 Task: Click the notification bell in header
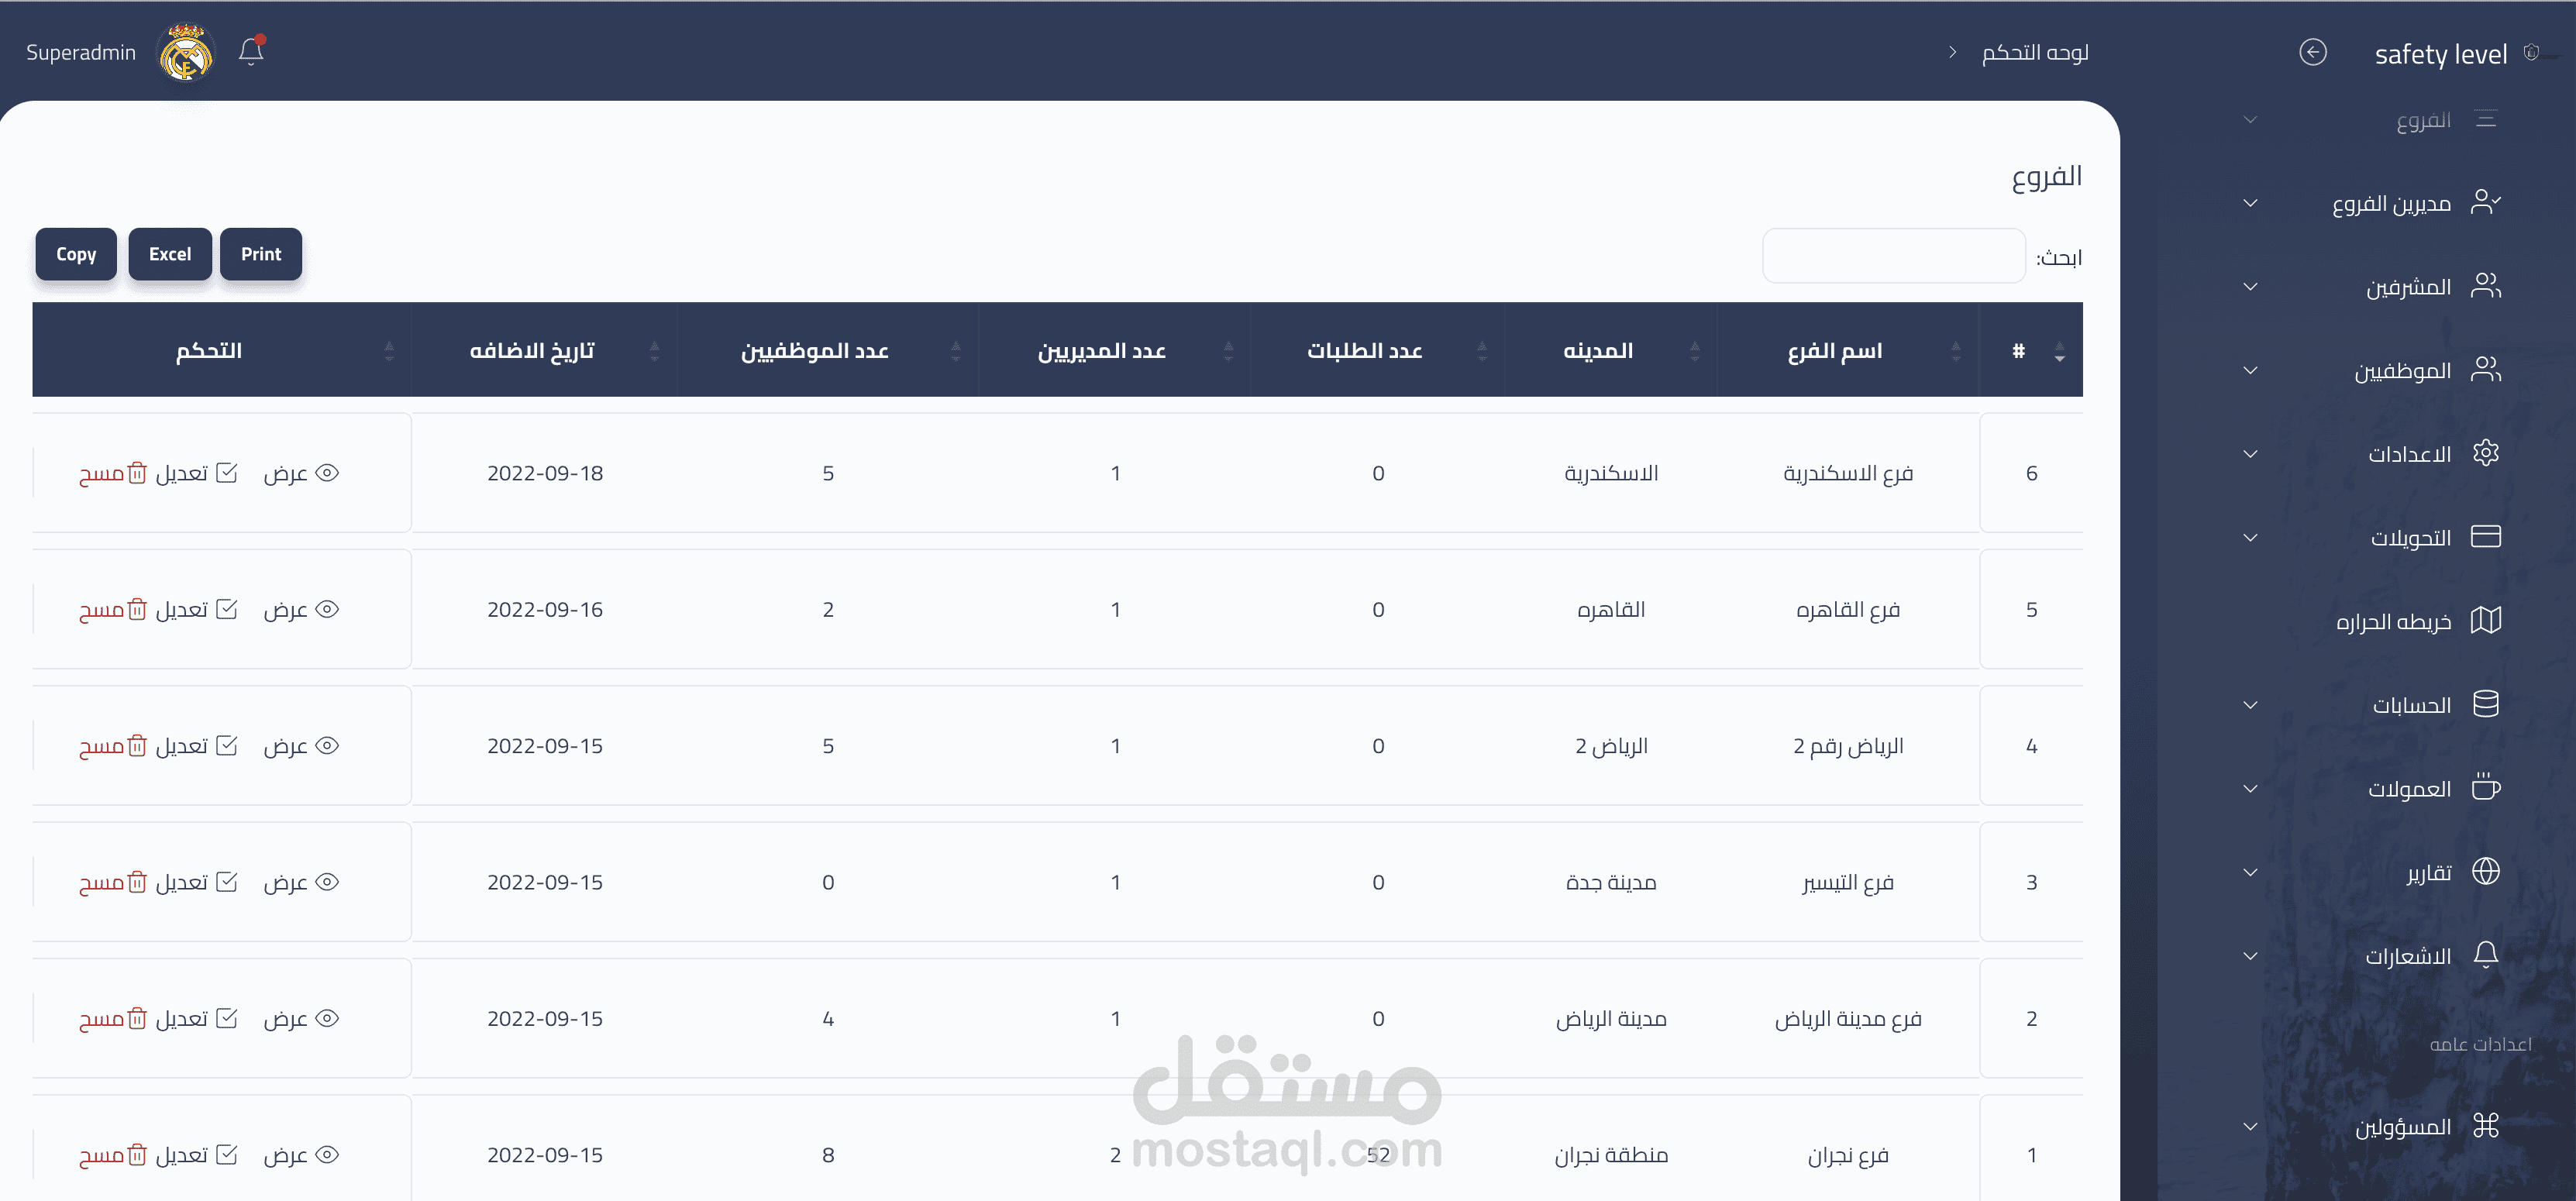point(251,51)
